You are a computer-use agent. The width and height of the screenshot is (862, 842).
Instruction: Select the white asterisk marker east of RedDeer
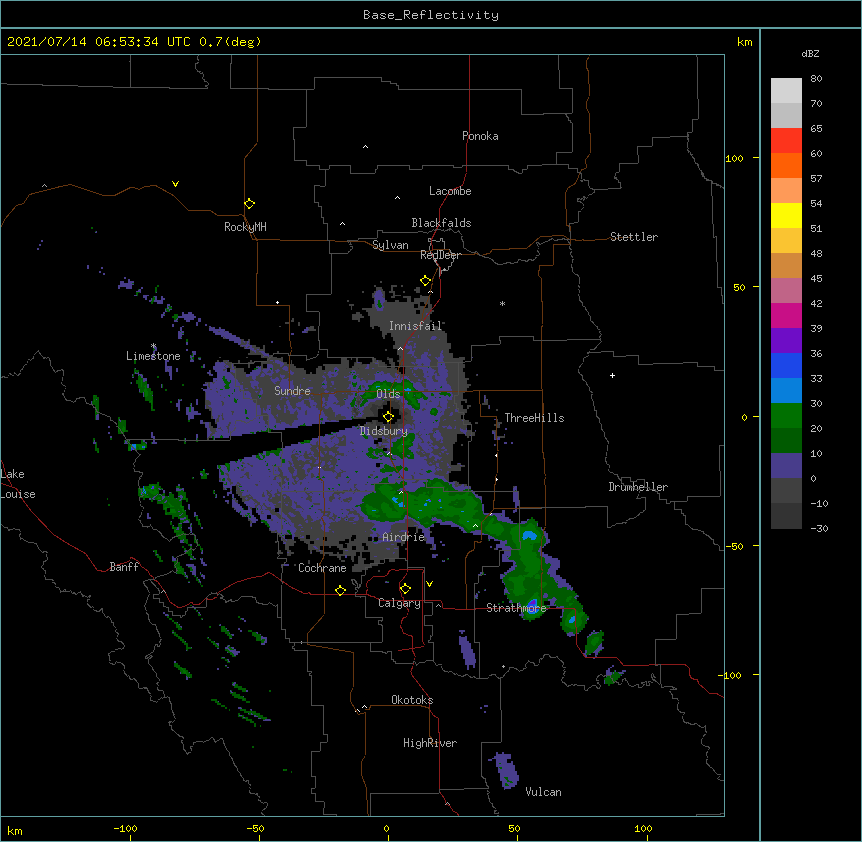(502, 303)
